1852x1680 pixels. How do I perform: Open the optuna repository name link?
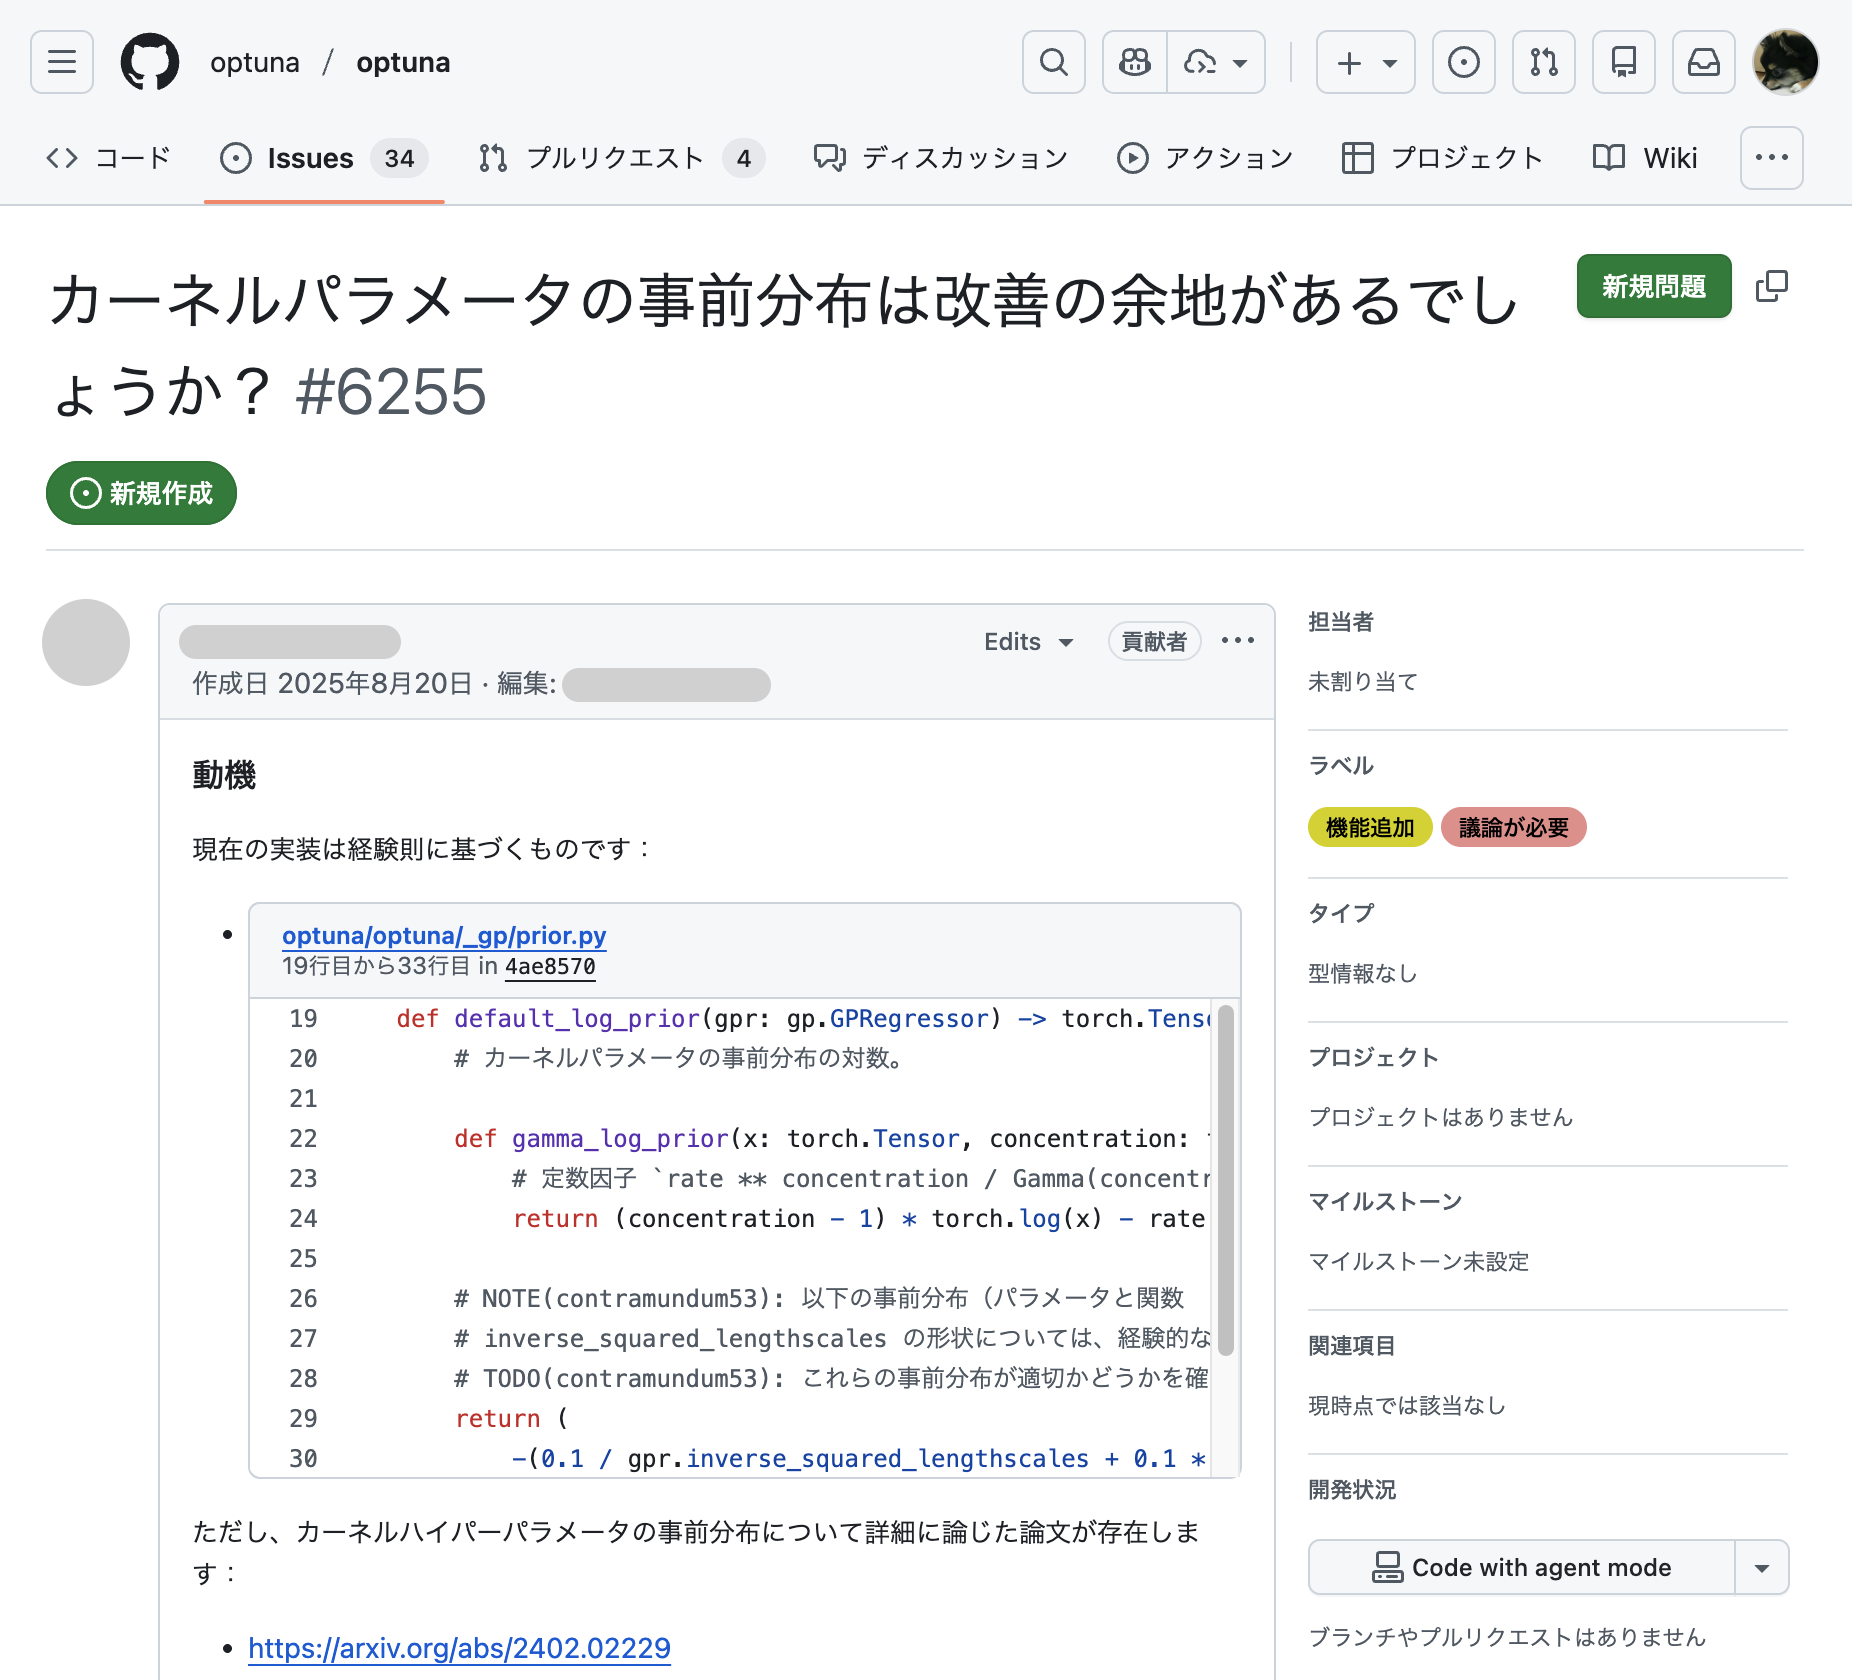click(403, 62)
